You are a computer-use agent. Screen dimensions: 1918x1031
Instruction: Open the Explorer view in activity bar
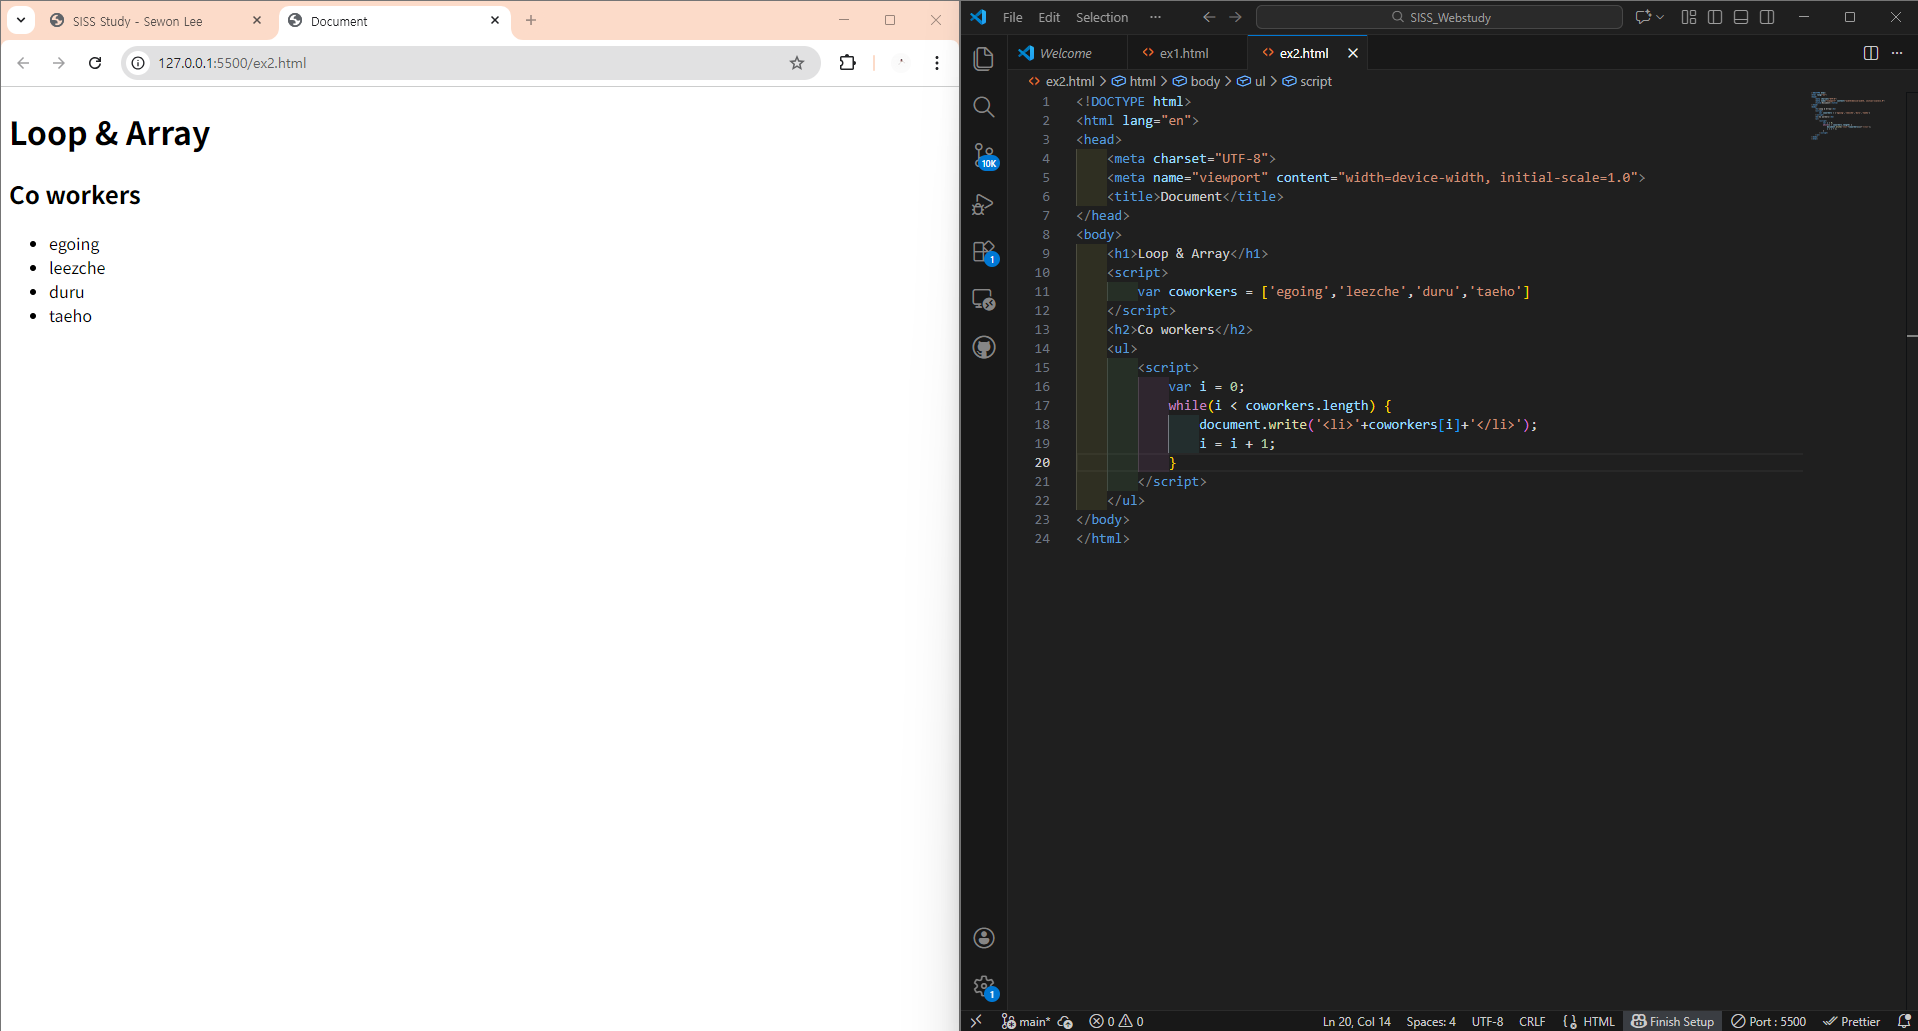tap(984, 59)
